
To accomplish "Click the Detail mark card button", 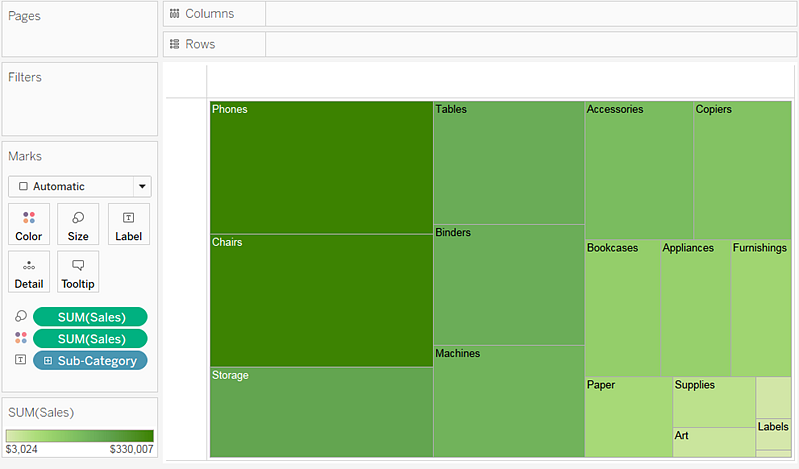I will tap(29, 272).
